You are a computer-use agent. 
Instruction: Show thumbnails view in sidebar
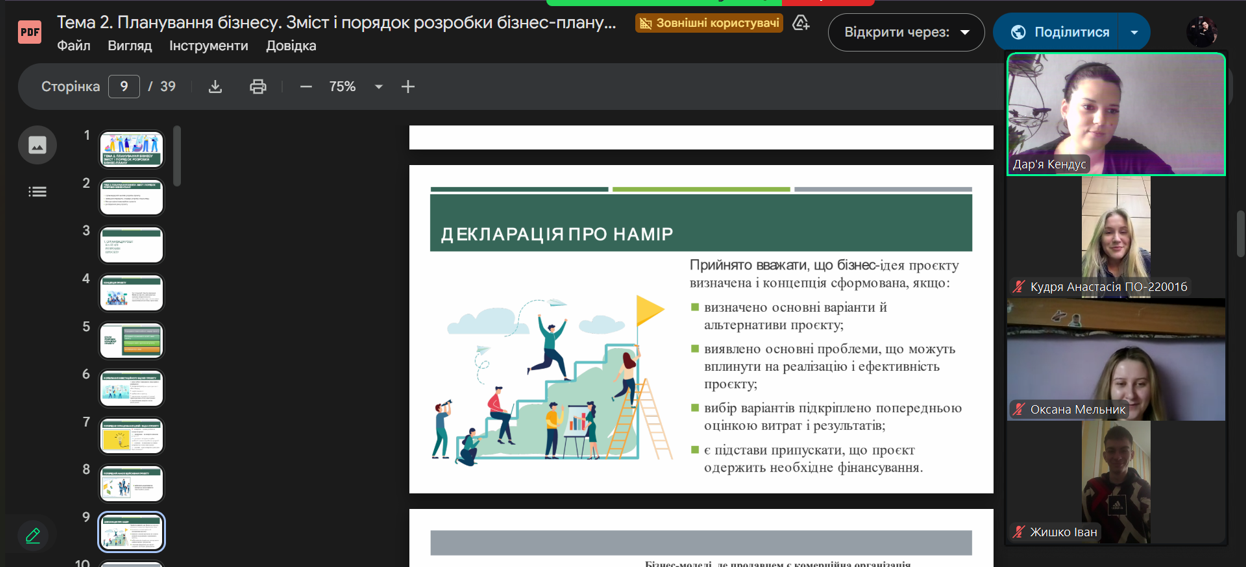pyautogui.click(x=37, y=145)
